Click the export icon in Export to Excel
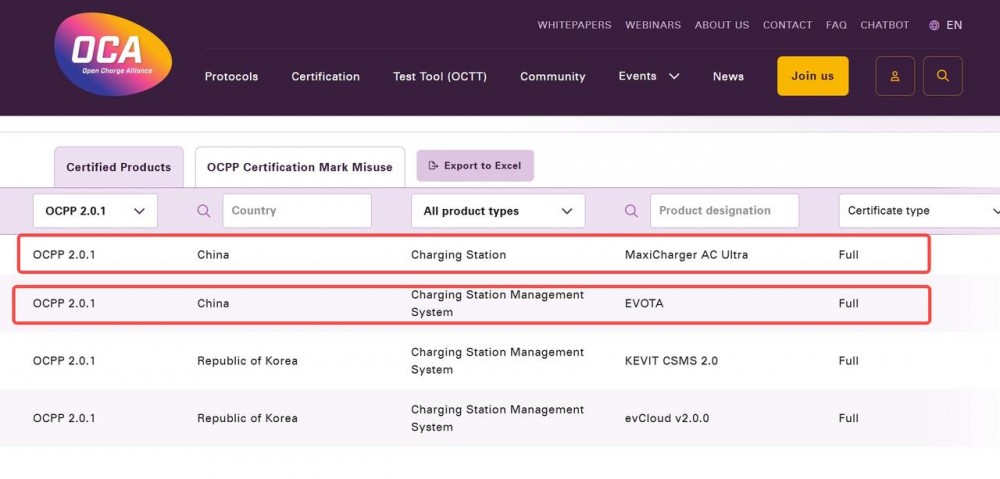 click(x=434, y=166)
